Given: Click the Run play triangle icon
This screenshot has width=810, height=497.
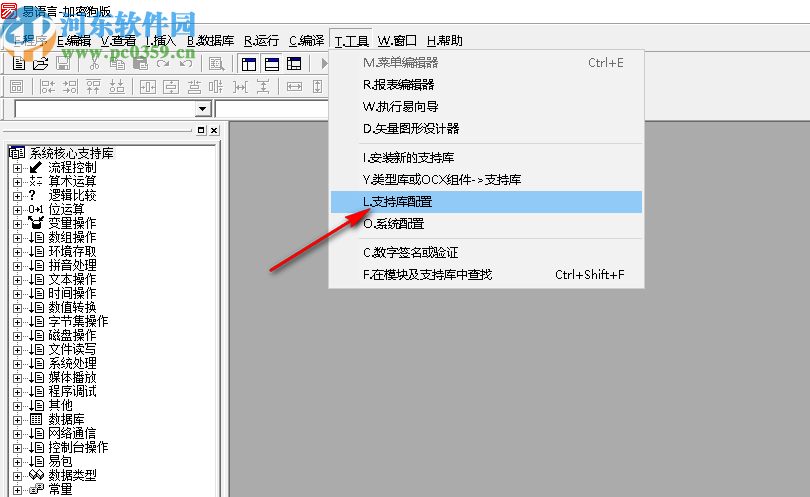Looking at the screenshot, I should [324, 64].
